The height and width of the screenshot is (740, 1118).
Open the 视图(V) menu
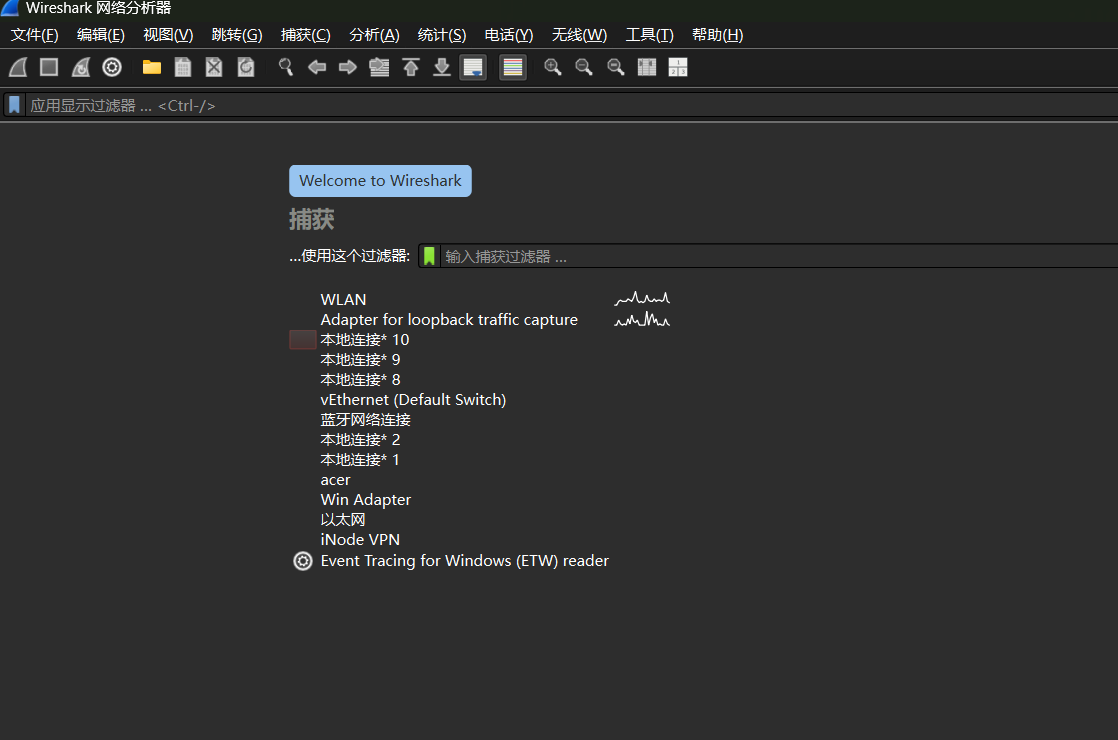[168, 35]
